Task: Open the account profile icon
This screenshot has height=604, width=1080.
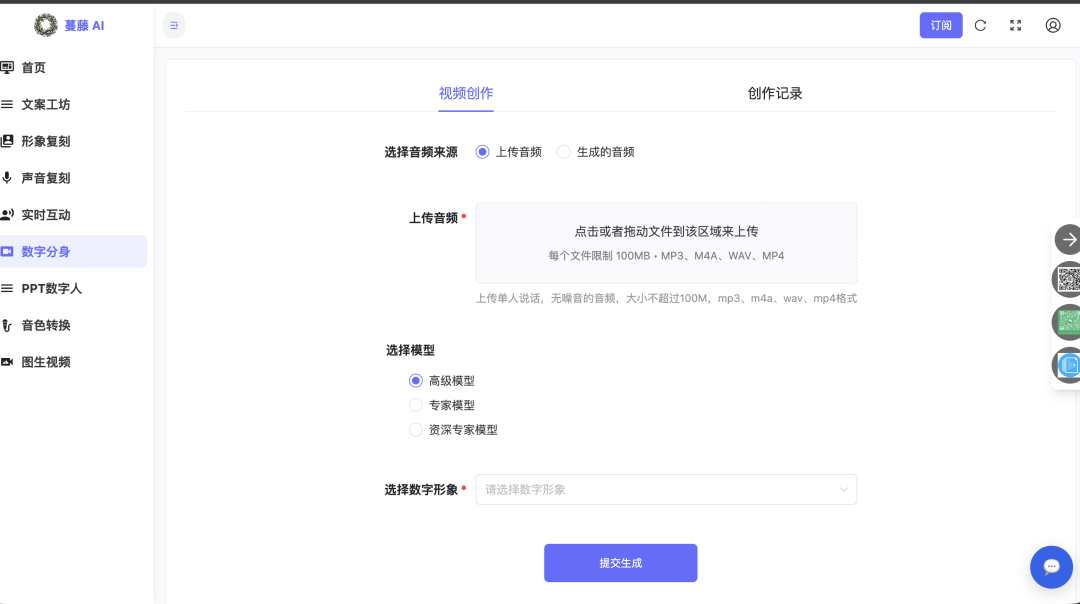Action: [x=1052, y=25]
